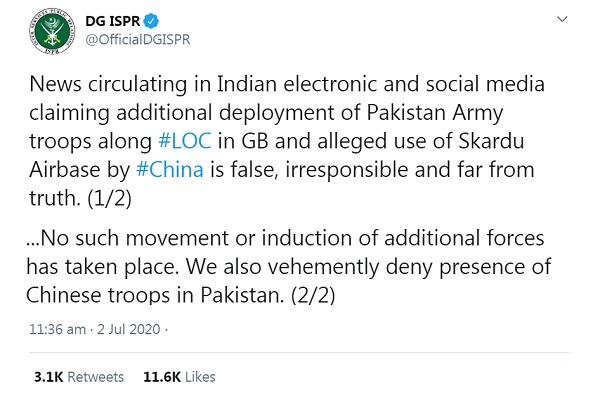Click the second tweet part about Chinese troops

289,266
